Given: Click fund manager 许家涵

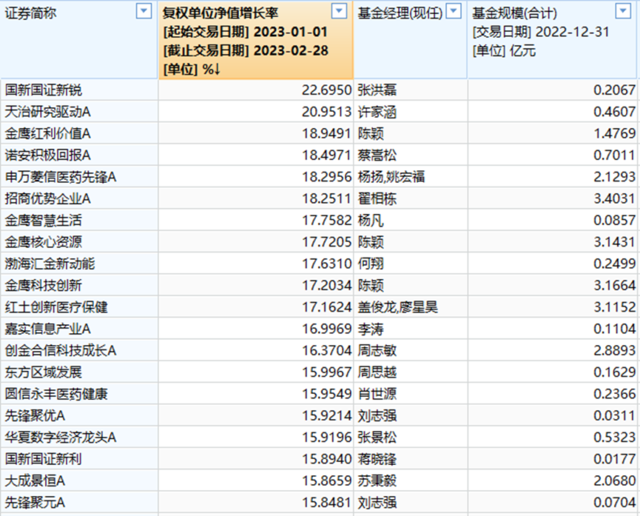Looking at the screenshot, I should pos(377,111).
